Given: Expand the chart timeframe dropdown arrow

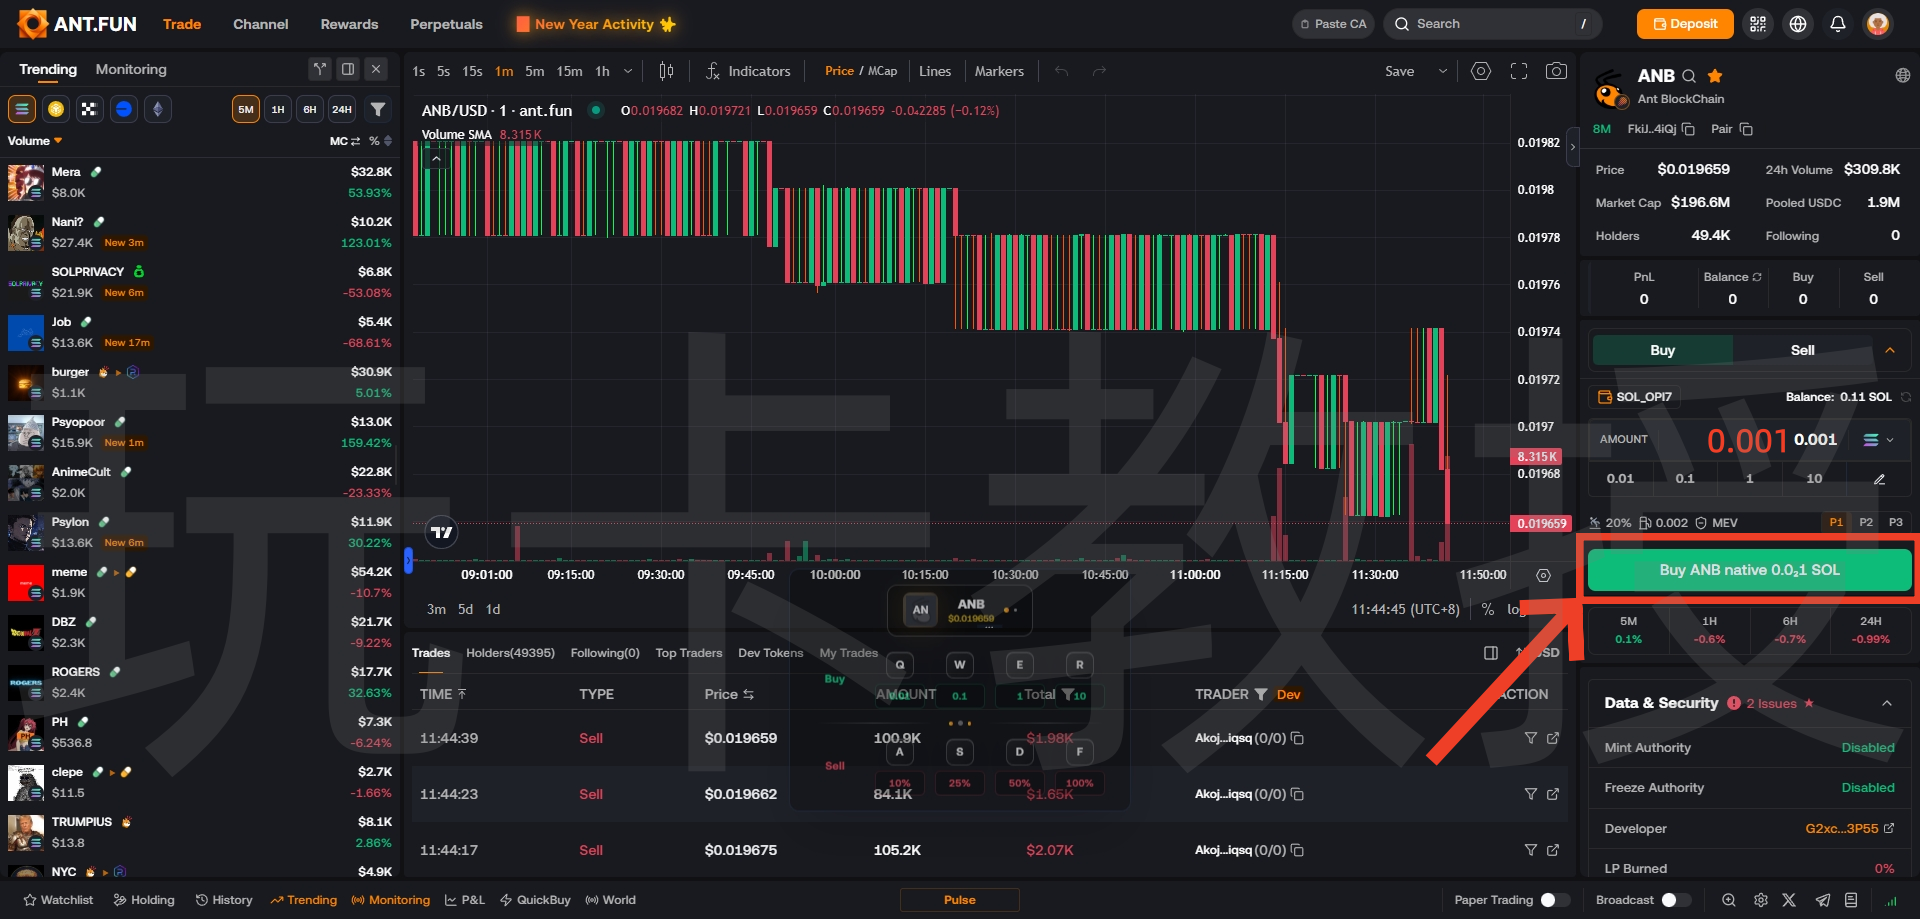Looking at the screenshot, I should point(628,71).
